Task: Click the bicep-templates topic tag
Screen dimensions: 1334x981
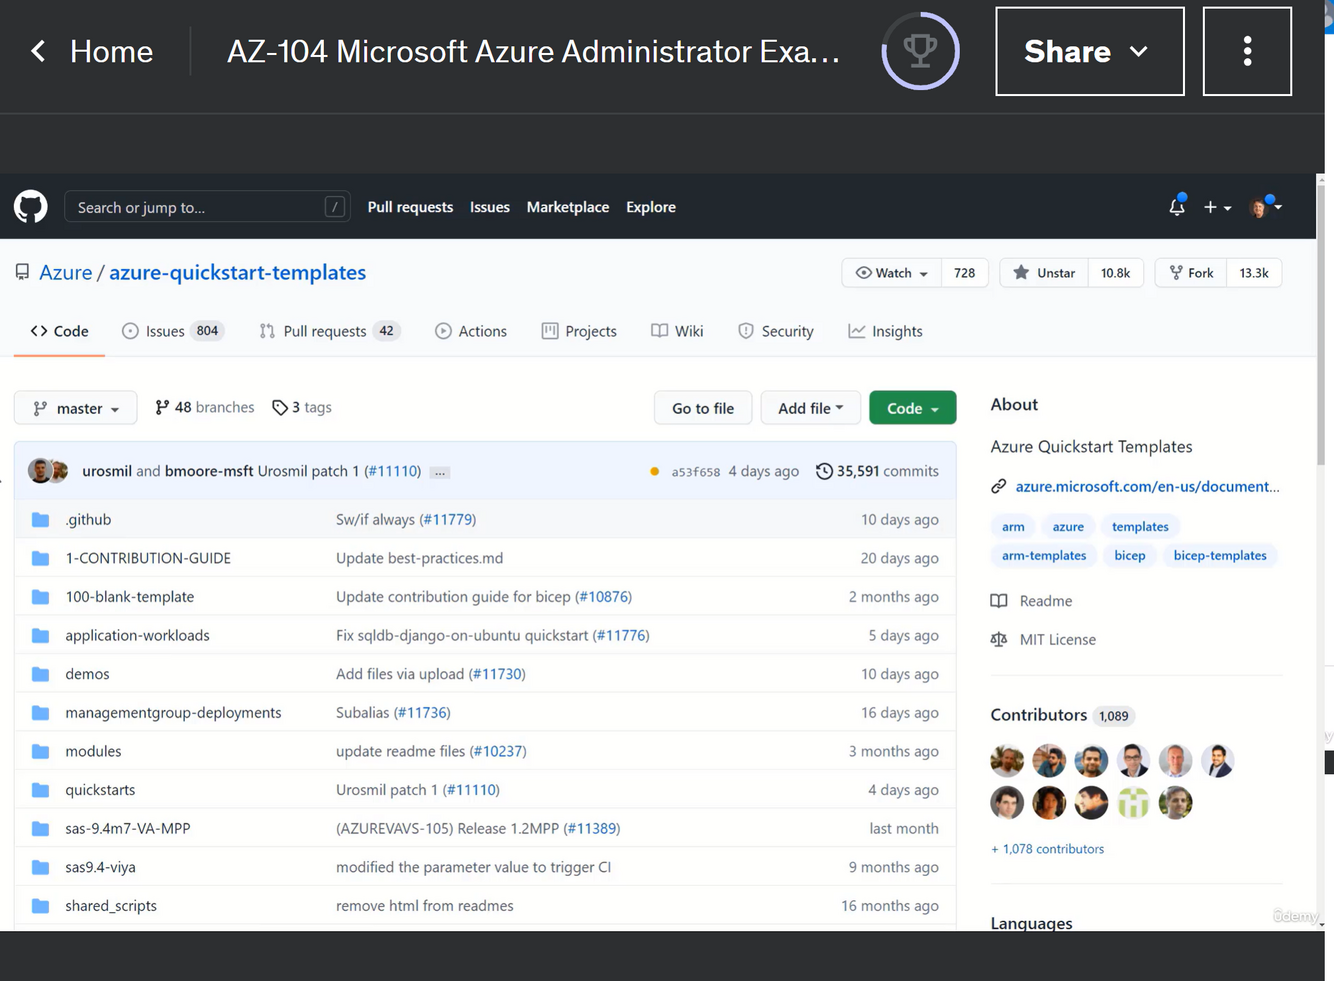Action: point(1220,555)
